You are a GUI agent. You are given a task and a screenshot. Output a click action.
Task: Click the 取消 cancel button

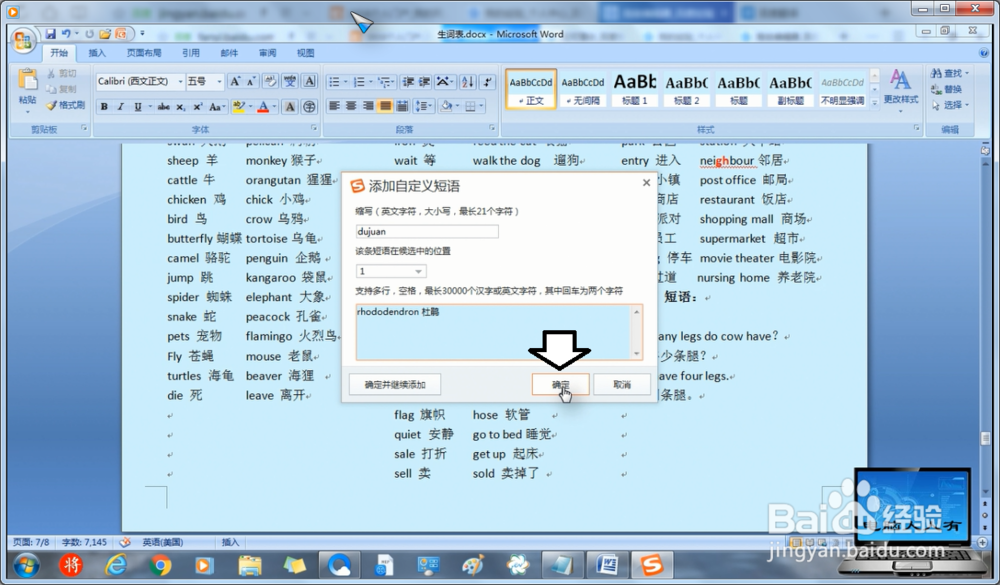tap(622, 385)
